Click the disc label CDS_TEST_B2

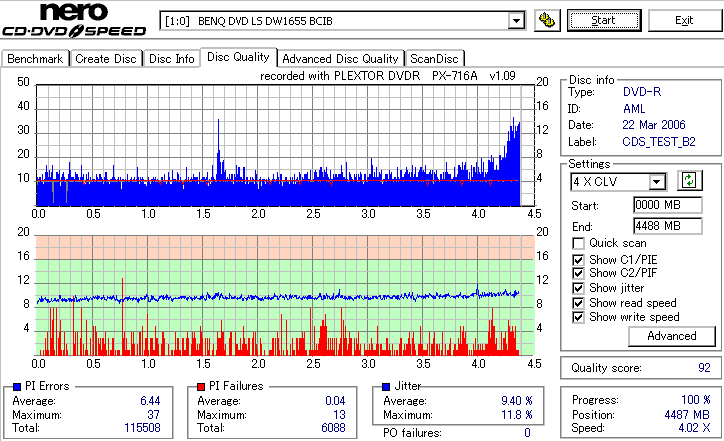[659, 142]
